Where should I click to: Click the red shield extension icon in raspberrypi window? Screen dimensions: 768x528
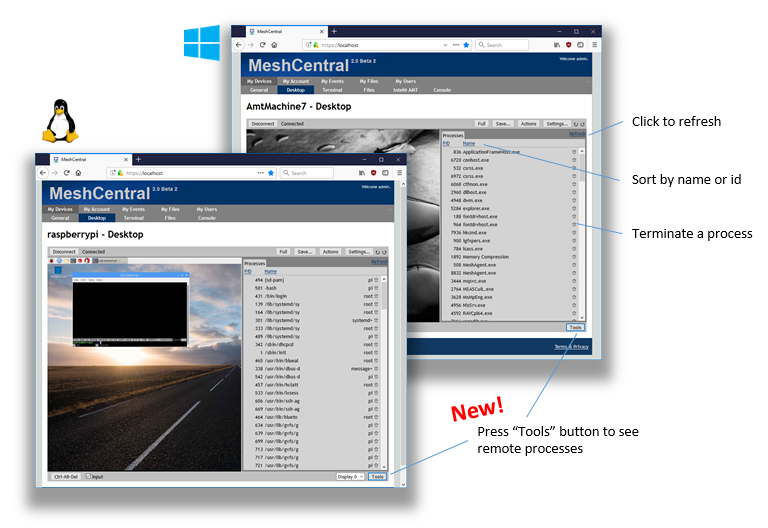tap(373, 173)
